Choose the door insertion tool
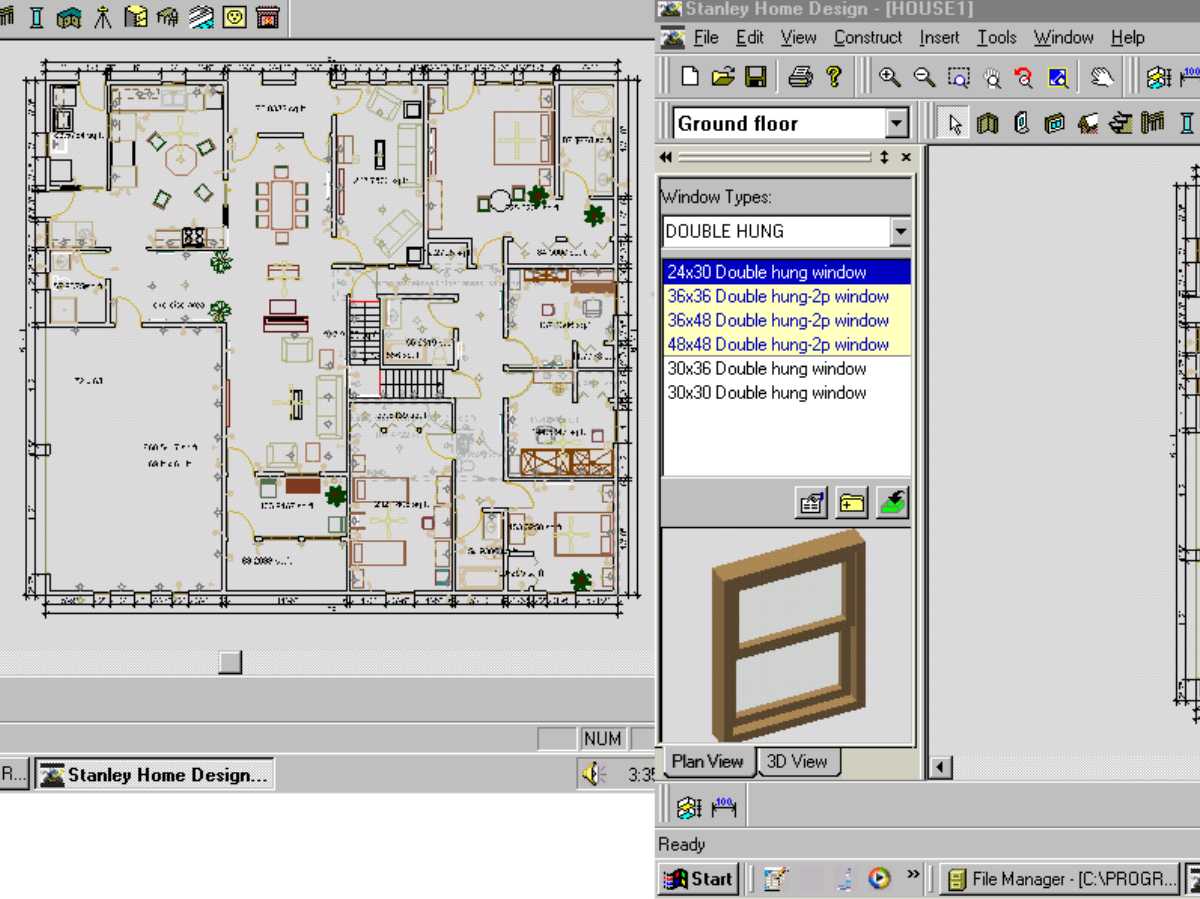 coord(1021,123)
